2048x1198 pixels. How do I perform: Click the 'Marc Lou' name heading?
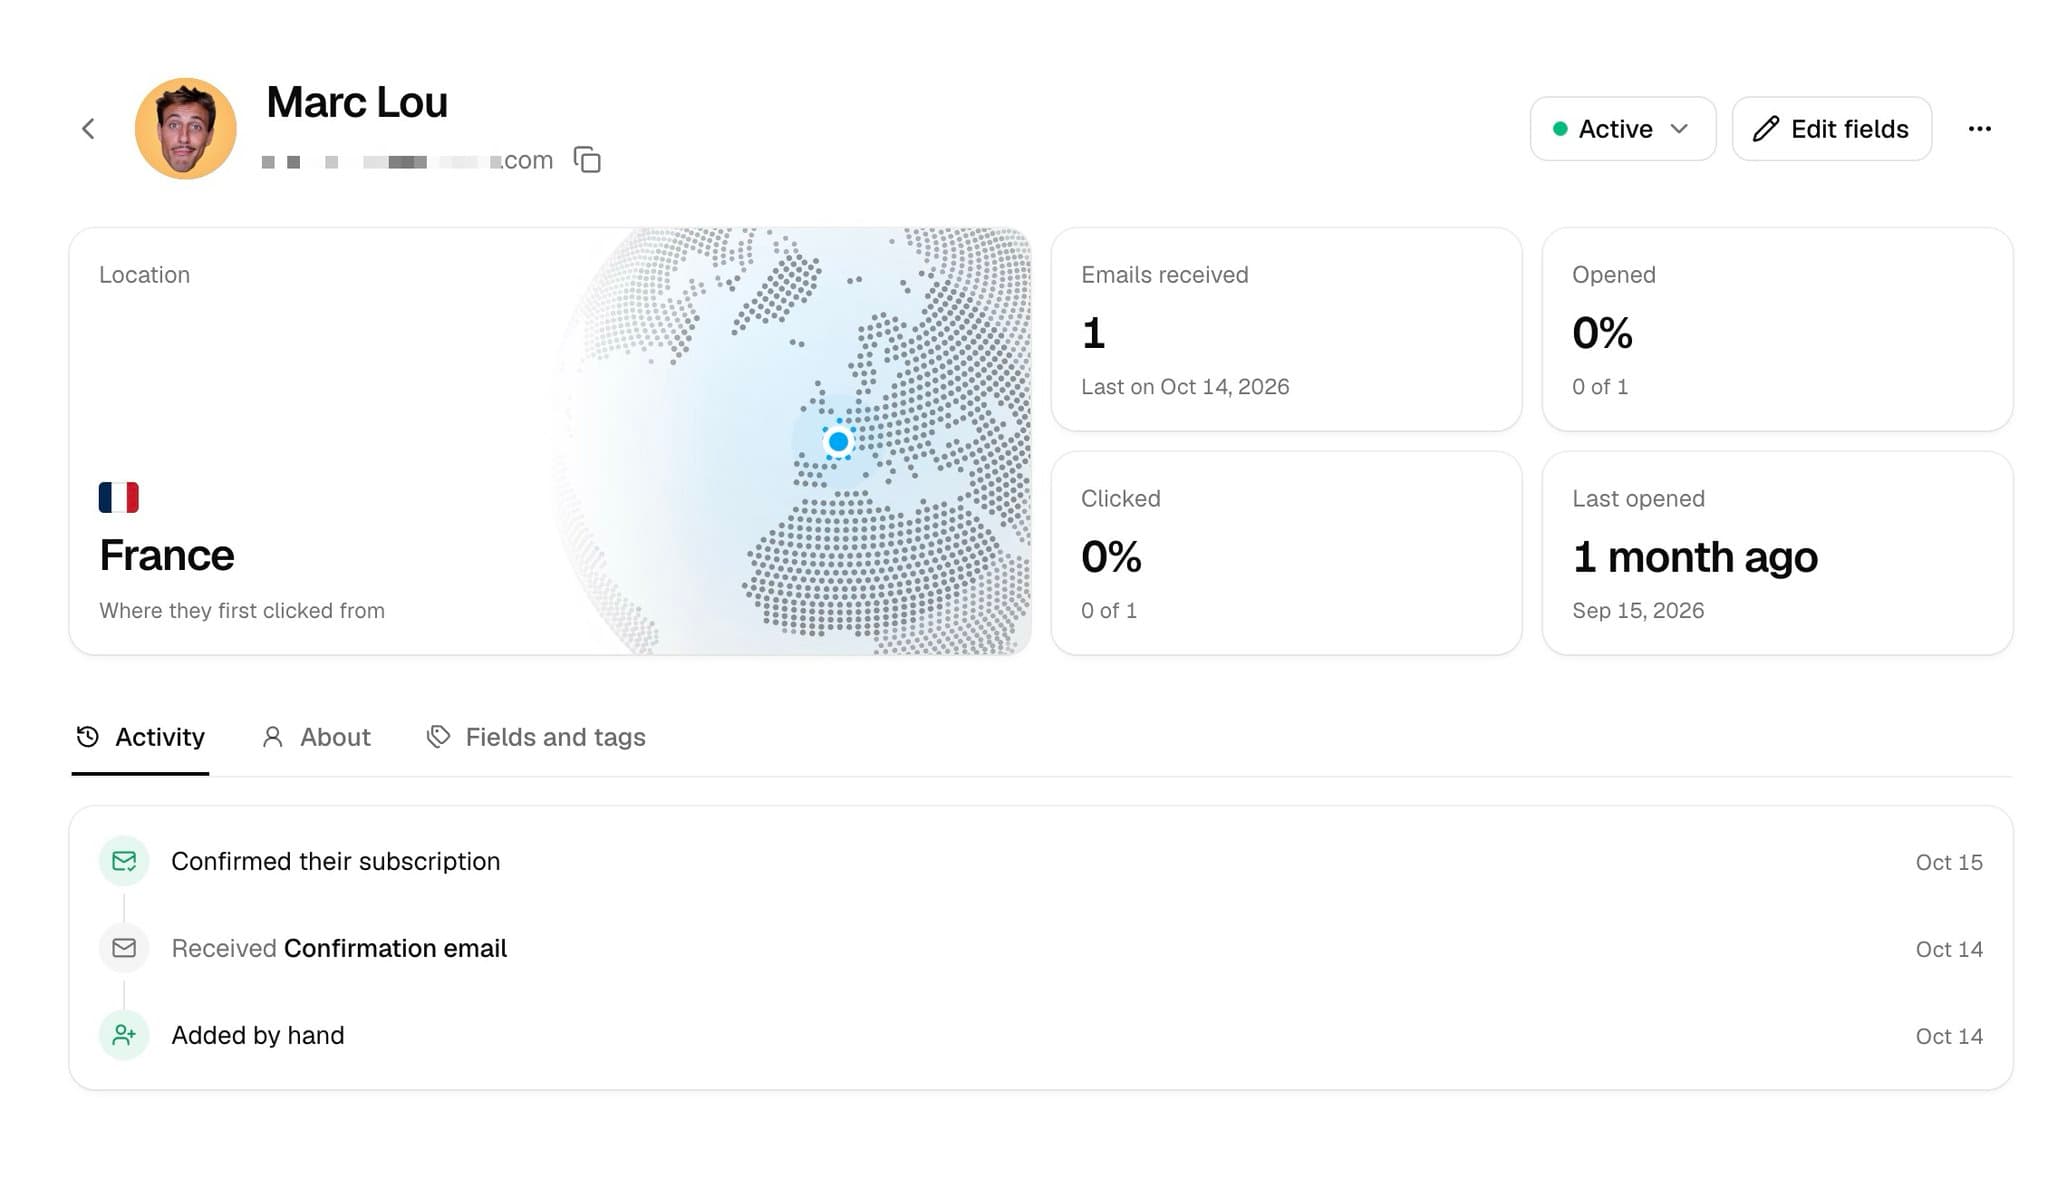click(357, 102)
